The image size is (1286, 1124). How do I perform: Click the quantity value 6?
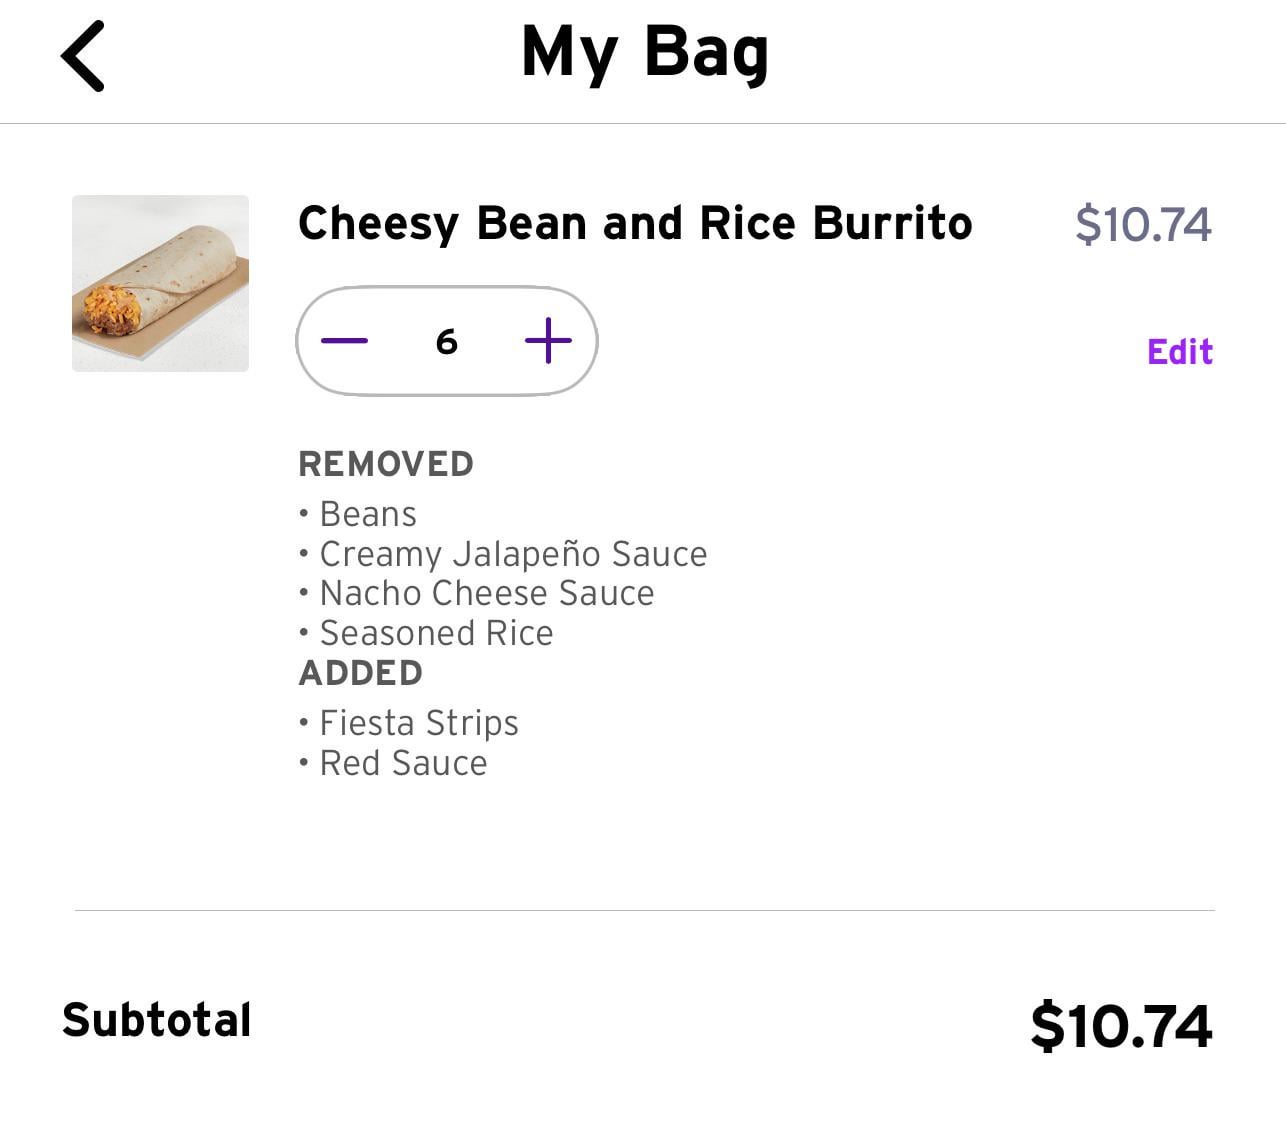(447, 342)
